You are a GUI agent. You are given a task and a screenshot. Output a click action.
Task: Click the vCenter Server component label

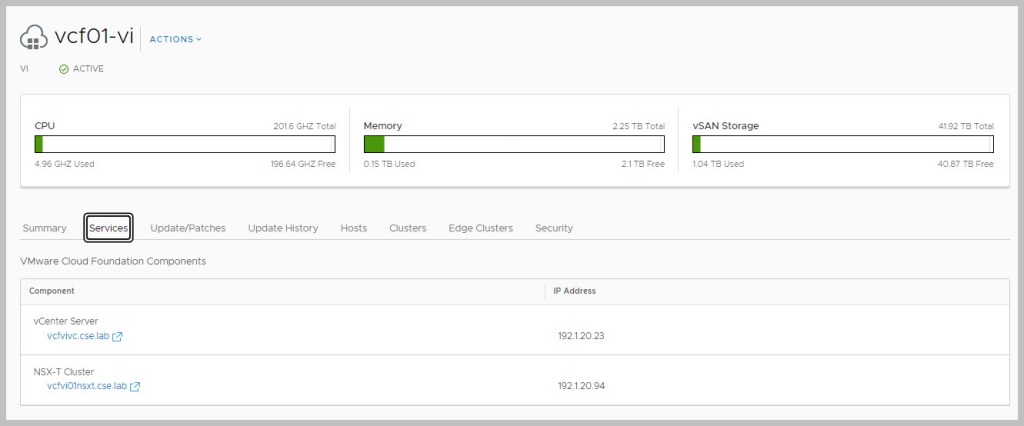point(65,321)
